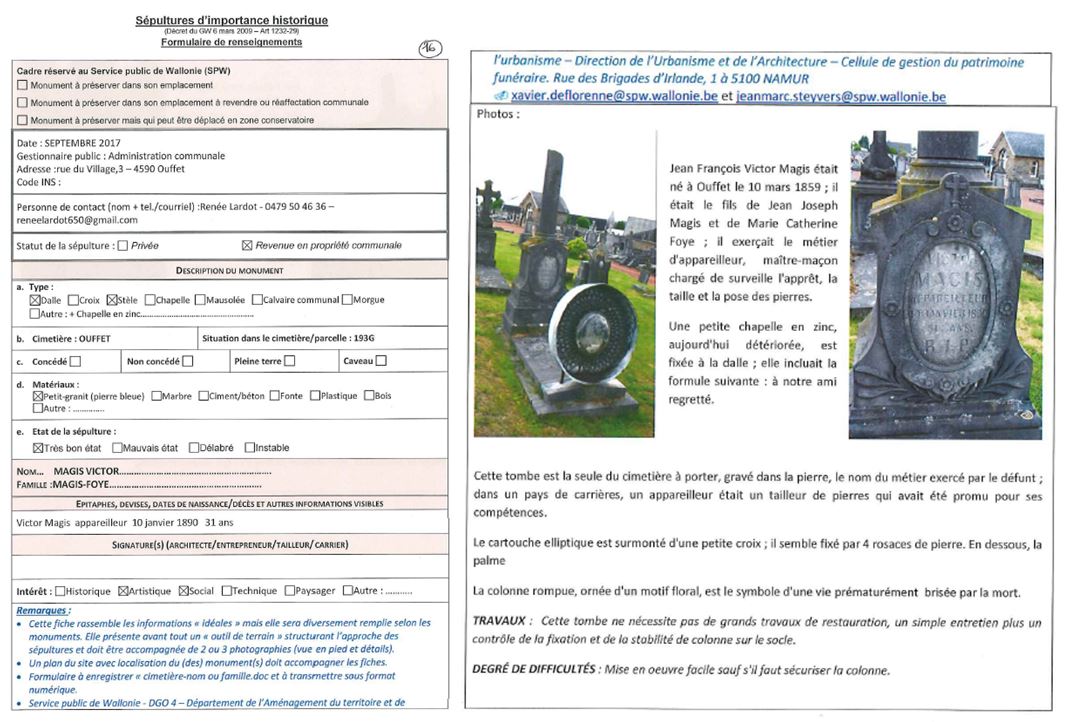
Task: Click the left tombstone photo with zinc chapel
Action: (564, 283)
